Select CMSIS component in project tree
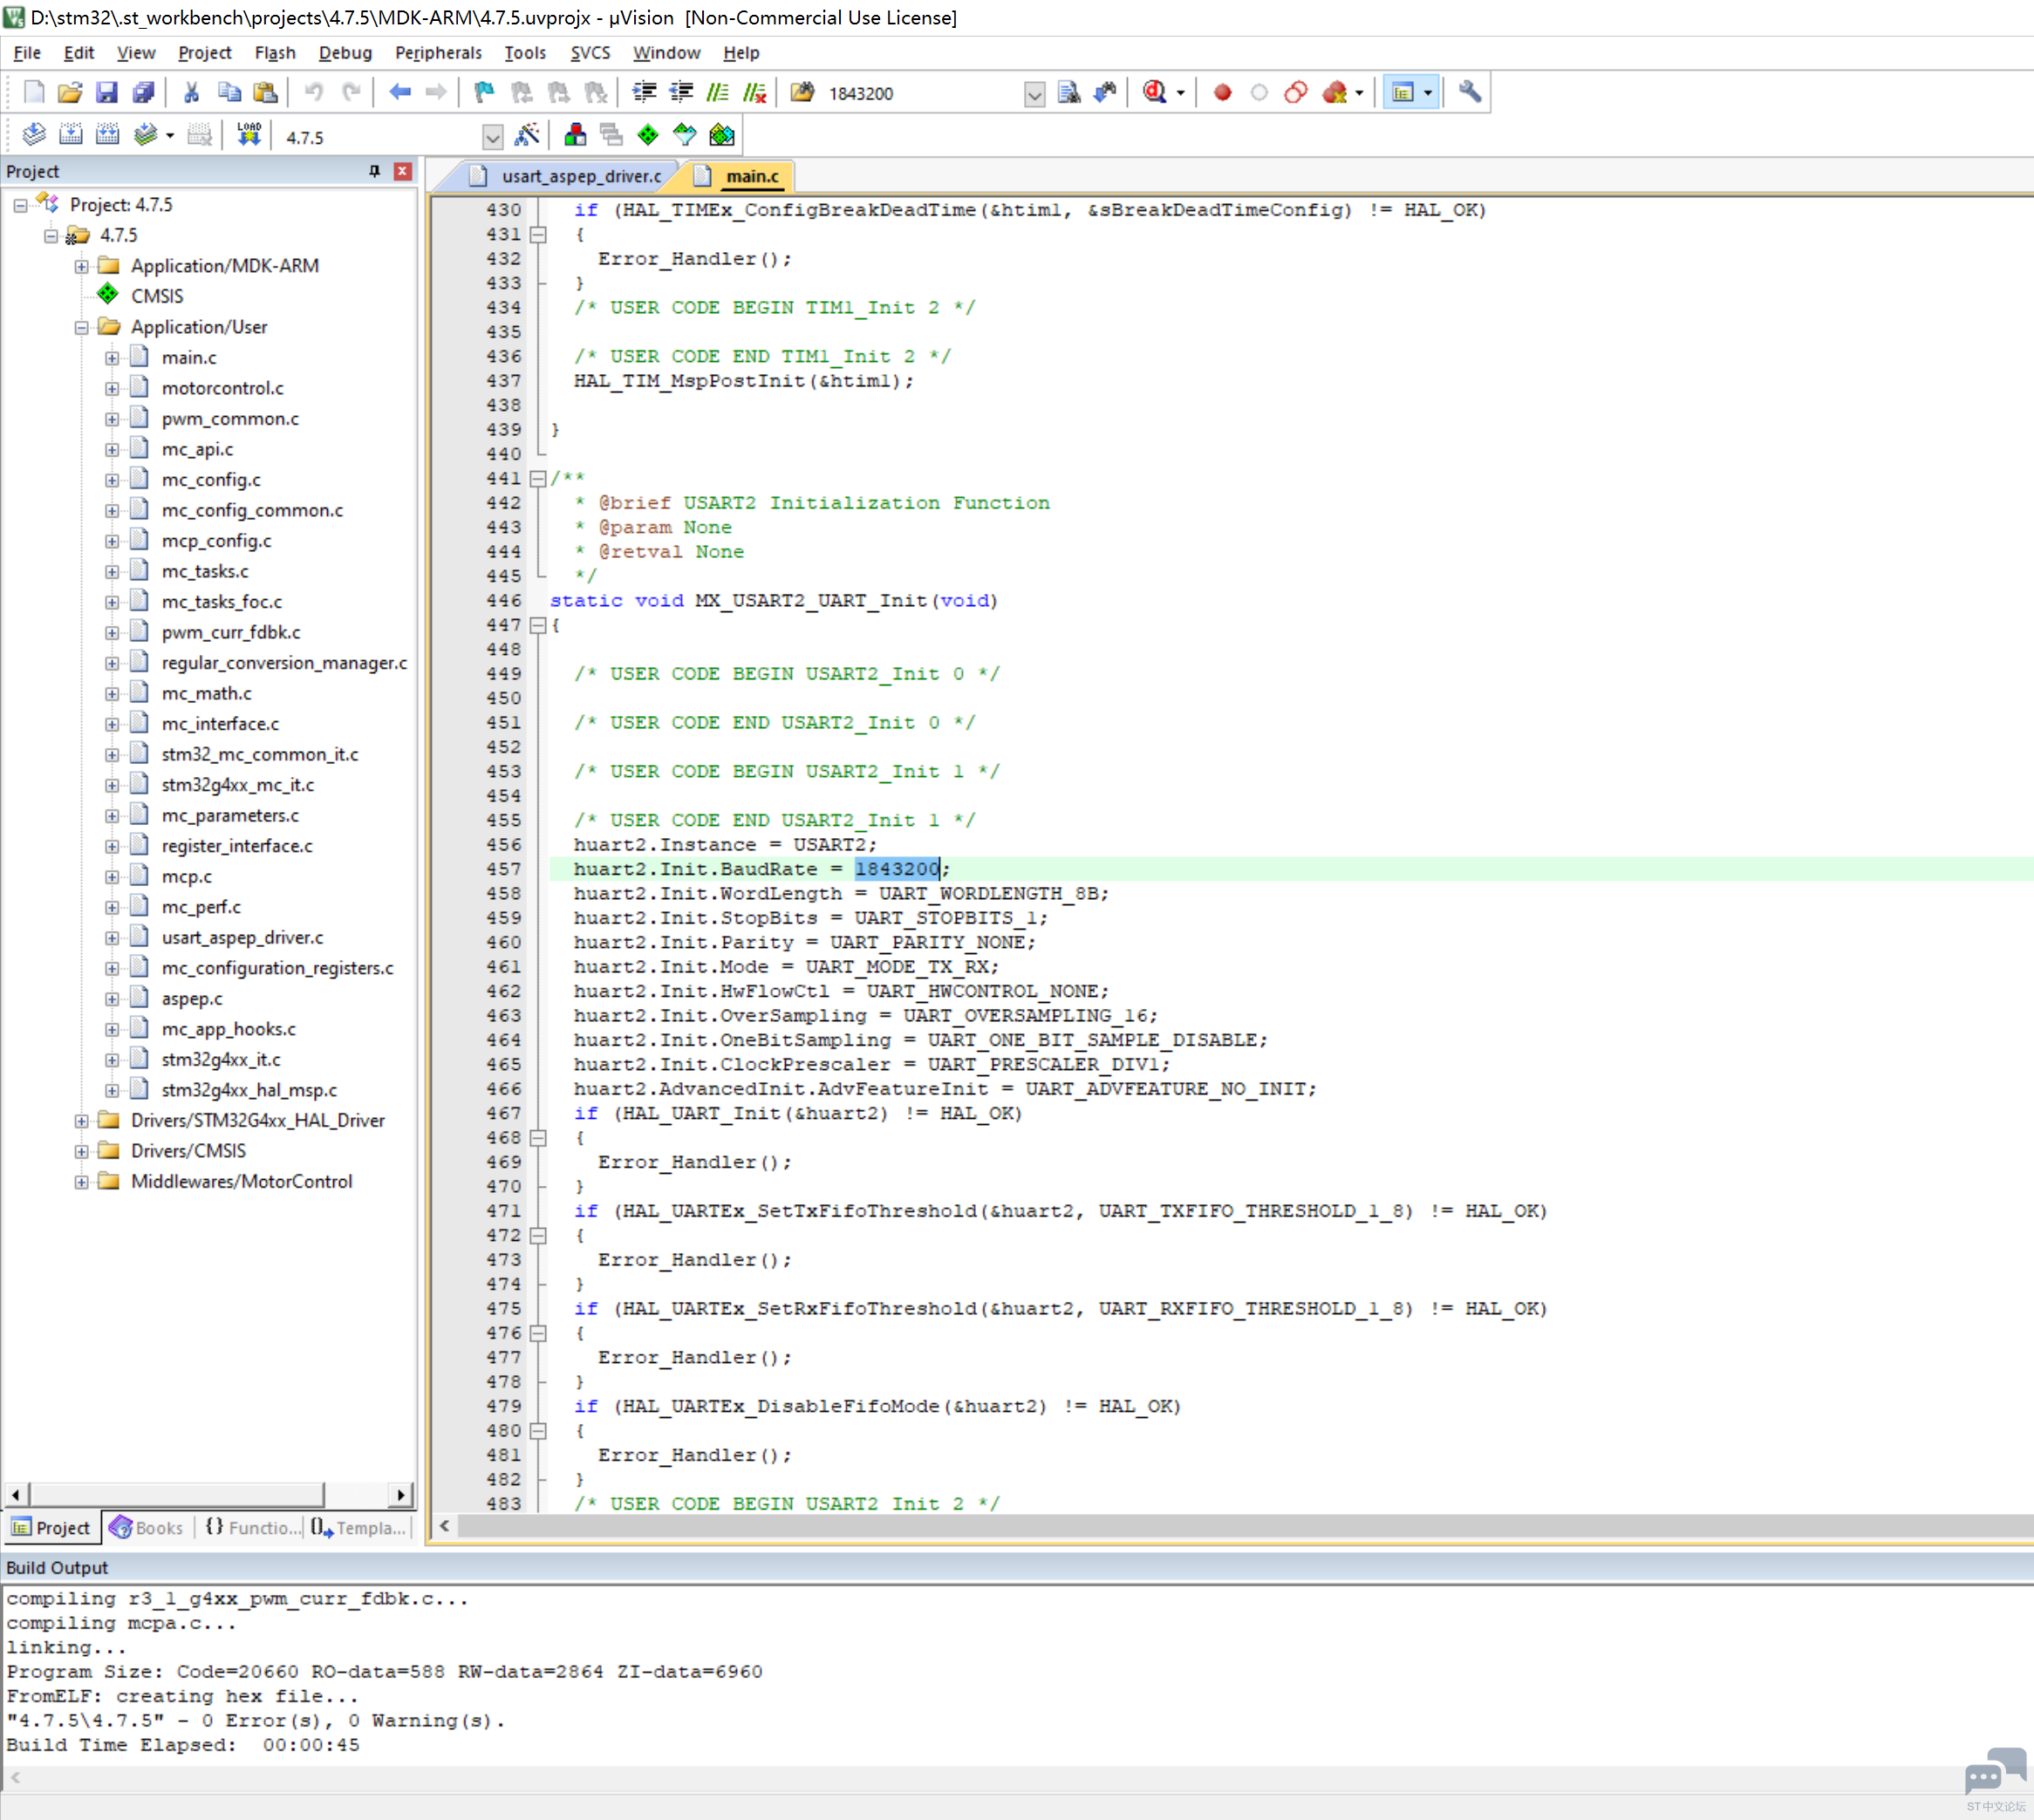 tap(157, 296)
